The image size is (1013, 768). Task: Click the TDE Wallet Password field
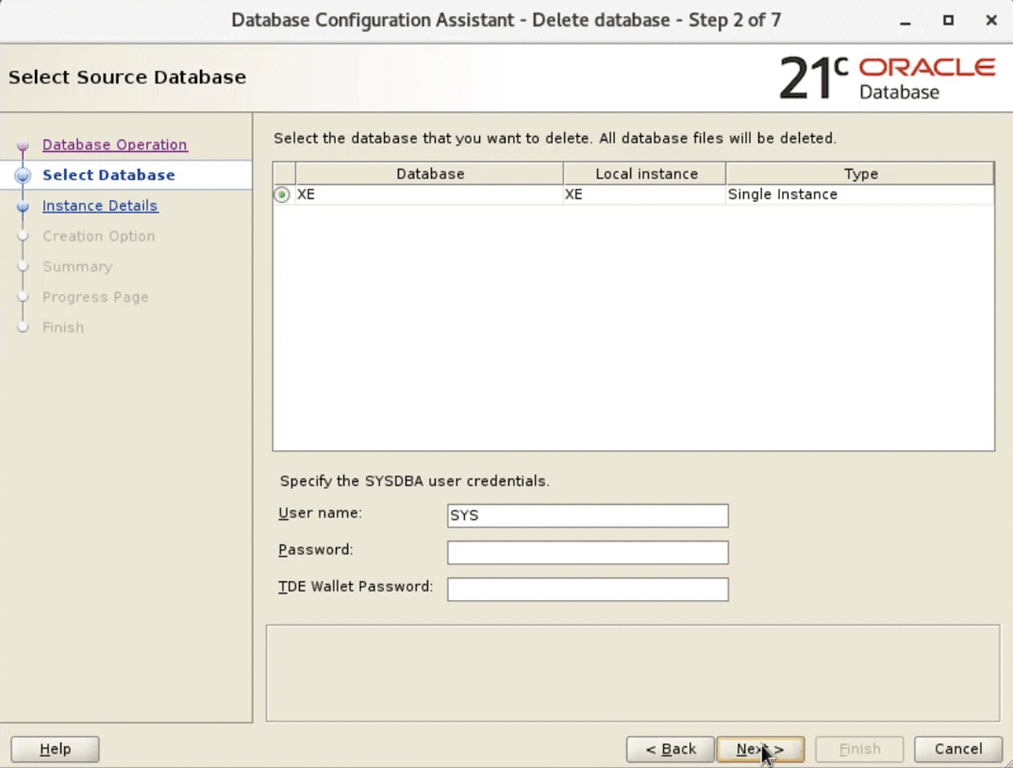click(x=588, y=589)
